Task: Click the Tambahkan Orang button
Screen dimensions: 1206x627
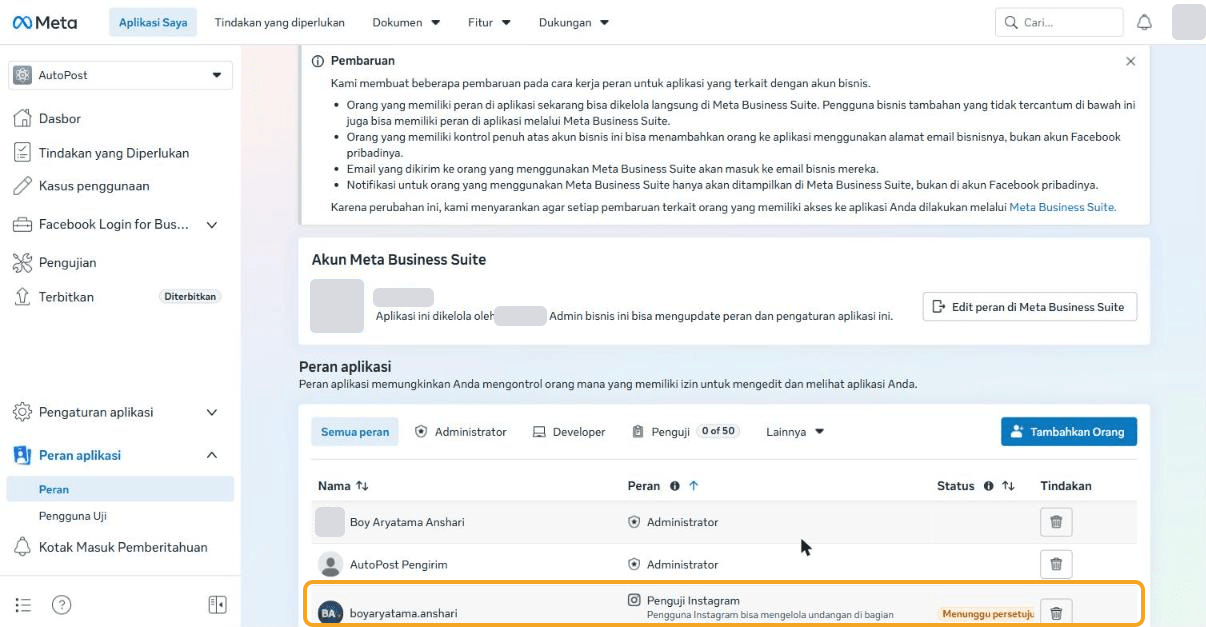Action: click(x=1069, y=432)
